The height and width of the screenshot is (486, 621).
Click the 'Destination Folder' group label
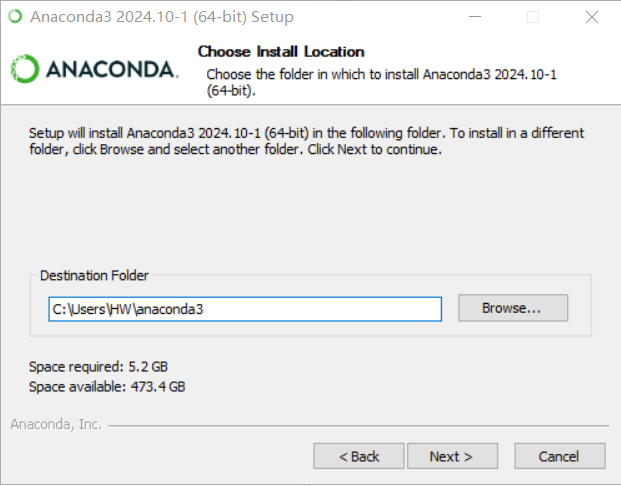pyautogui.click(x=93, y=275)
